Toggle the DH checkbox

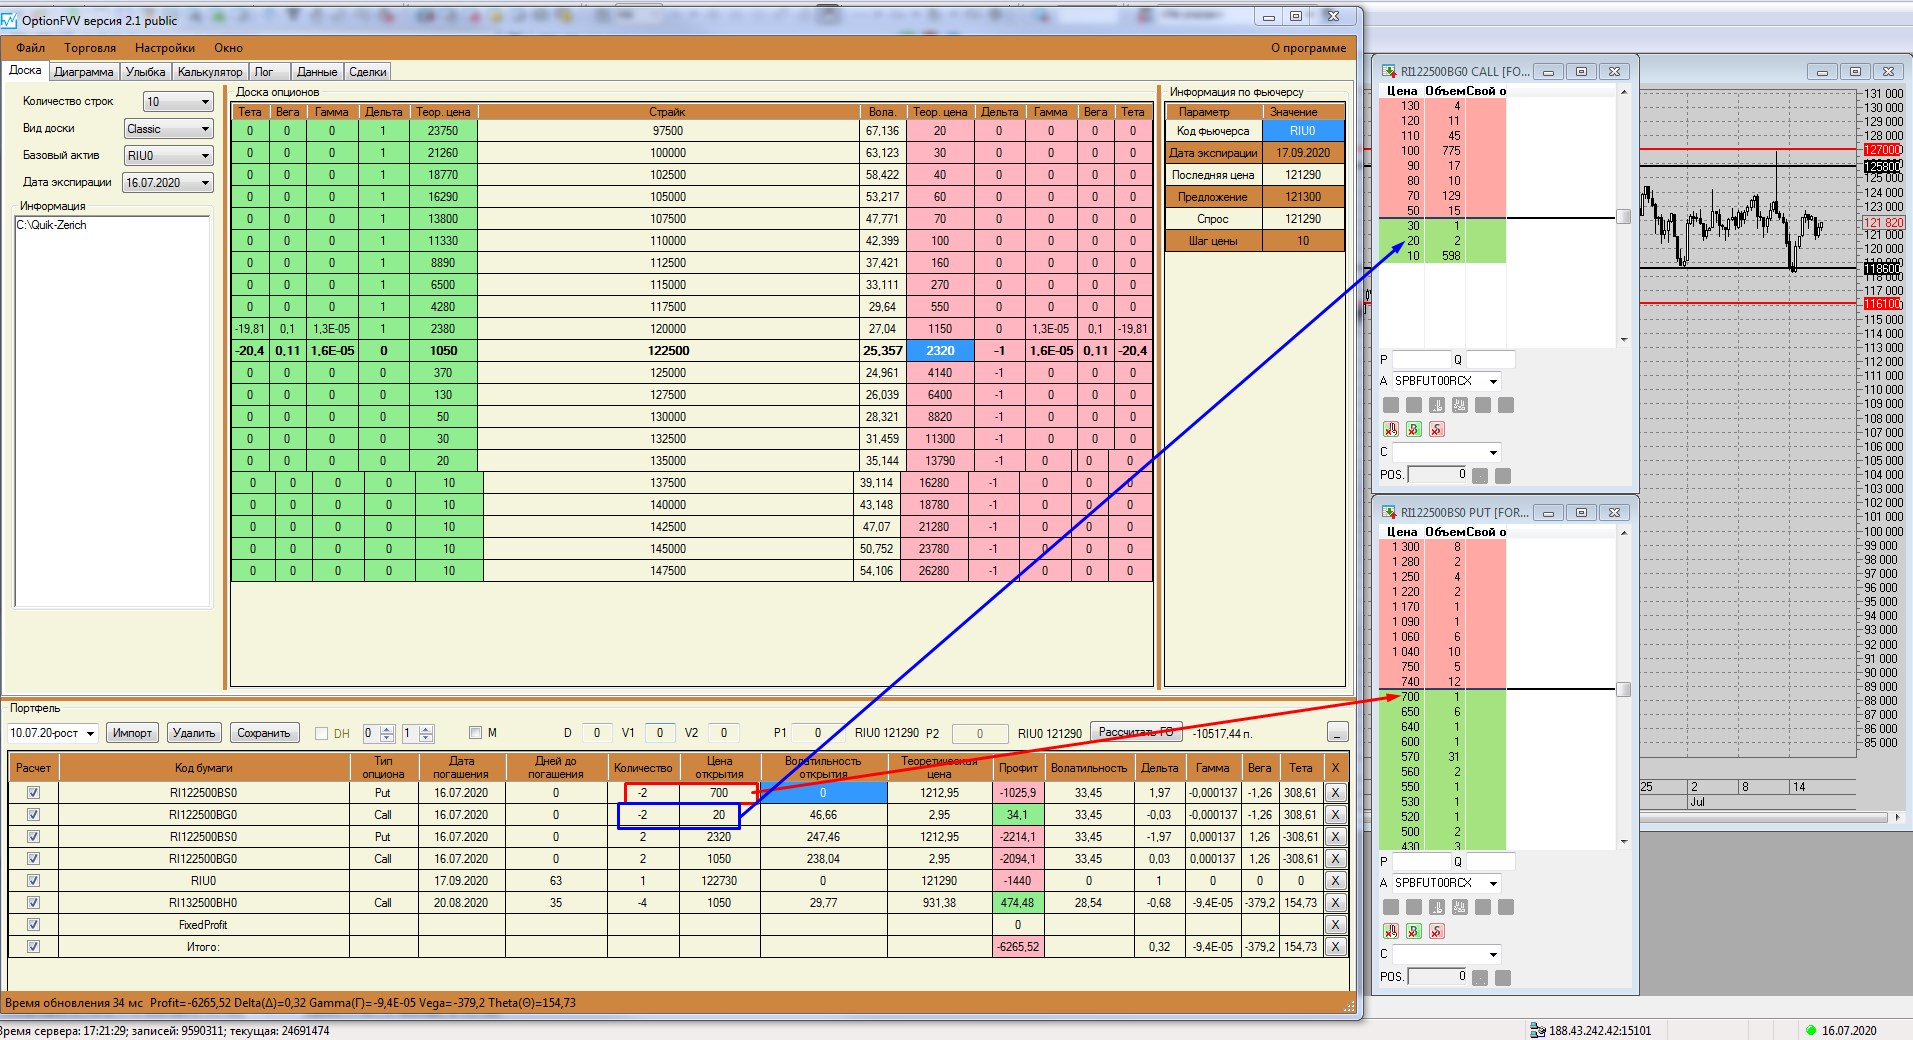321,733
